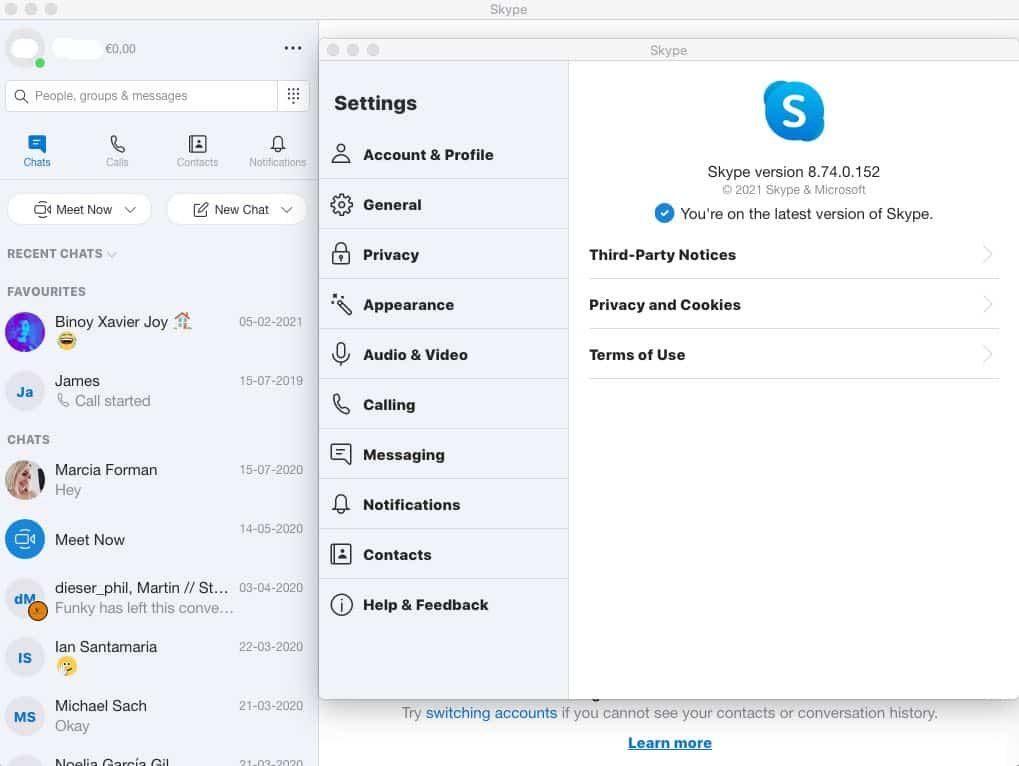Click the Contacts icon in Settings list
Image resolution: width=1019 pixels, height=766 pixels.
[x=341, y=554]
